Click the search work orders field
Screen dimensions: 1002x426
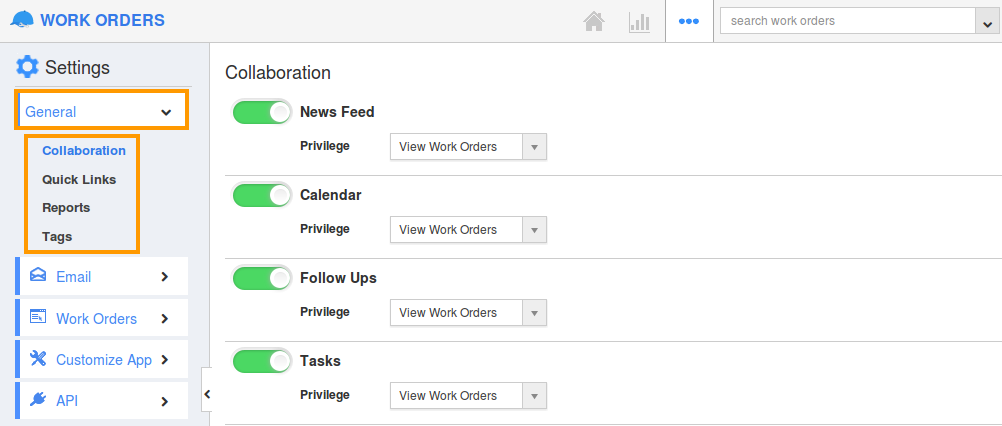click(x=847, y=20)
